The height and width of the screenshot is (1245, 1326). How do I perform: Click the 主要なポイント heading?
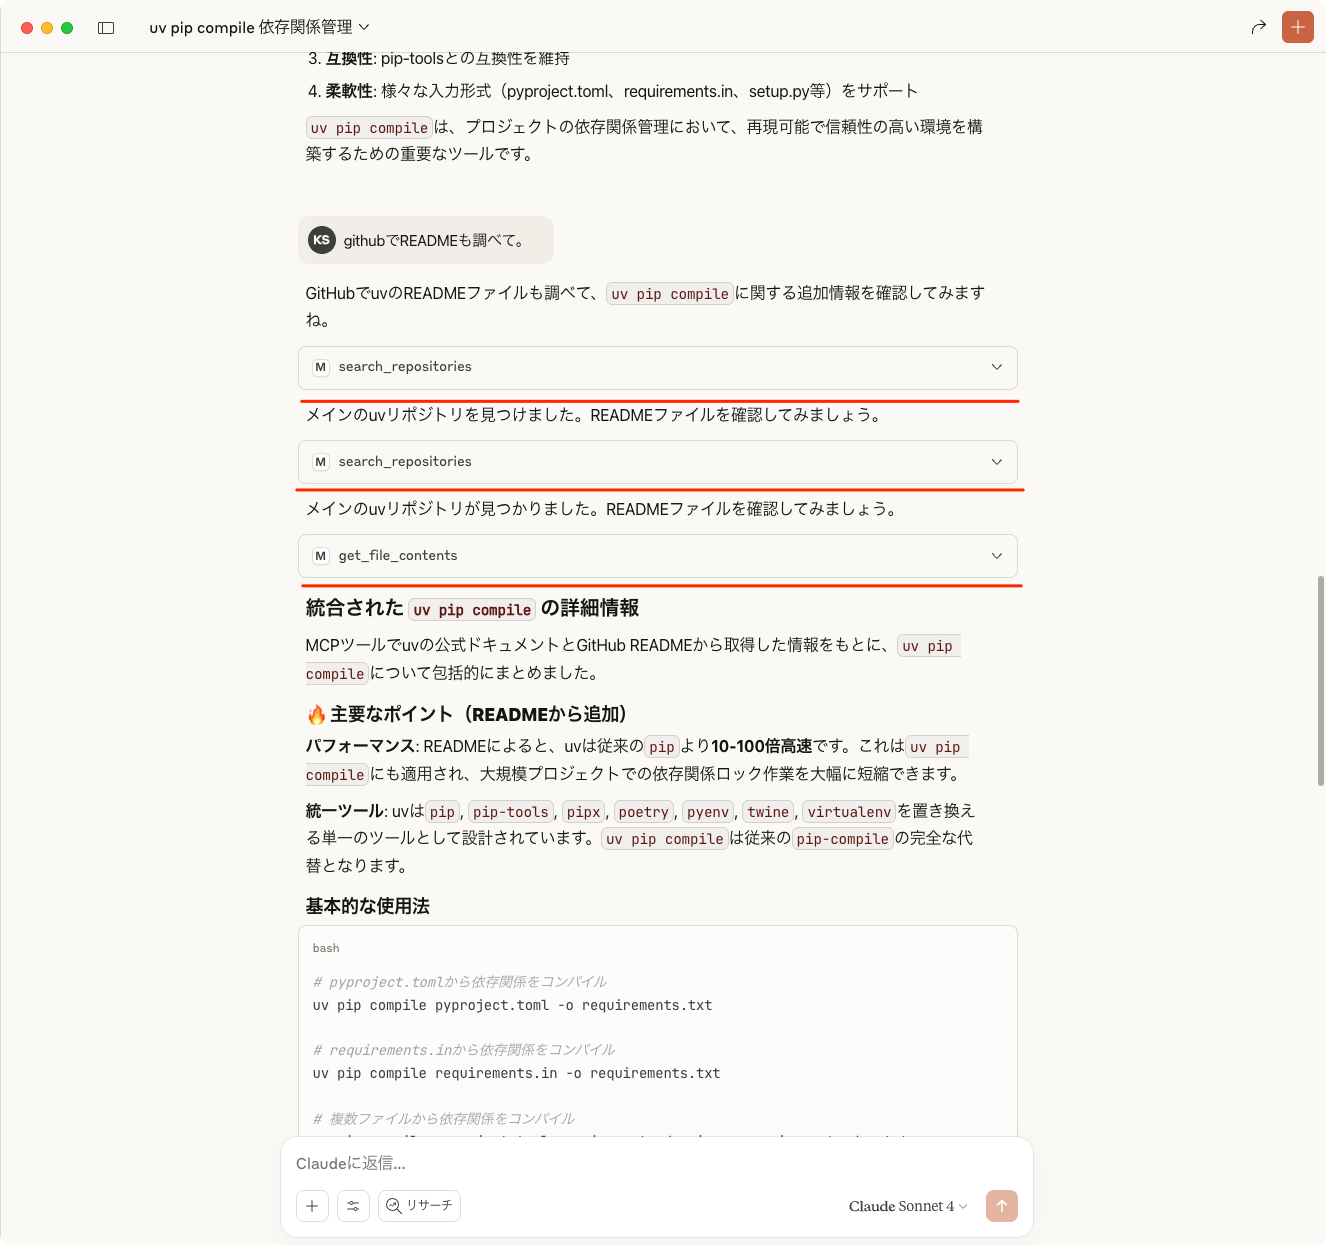click(467, 714)
